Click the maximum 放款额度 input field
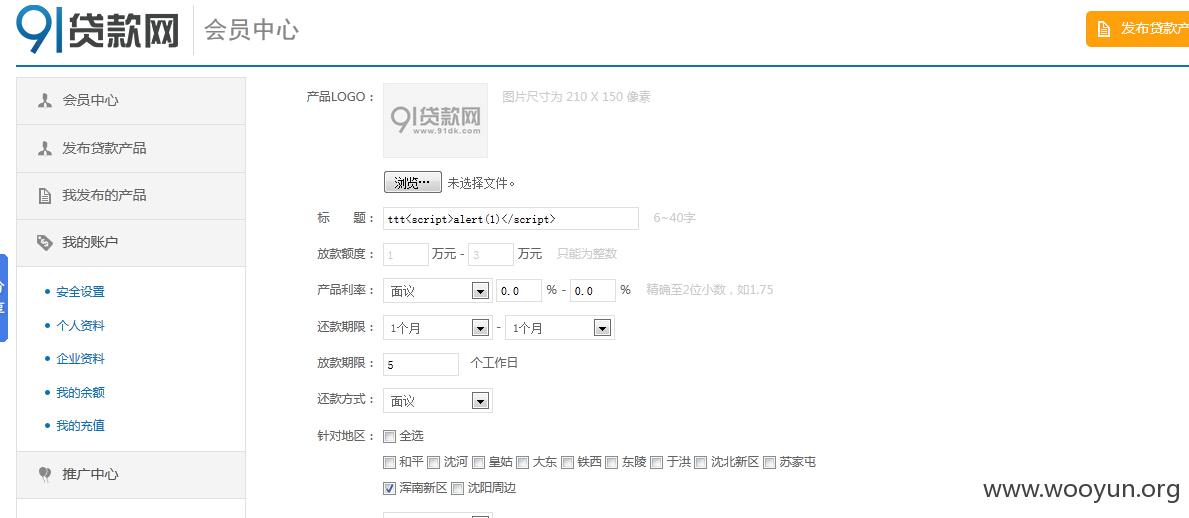 [491, 255]
